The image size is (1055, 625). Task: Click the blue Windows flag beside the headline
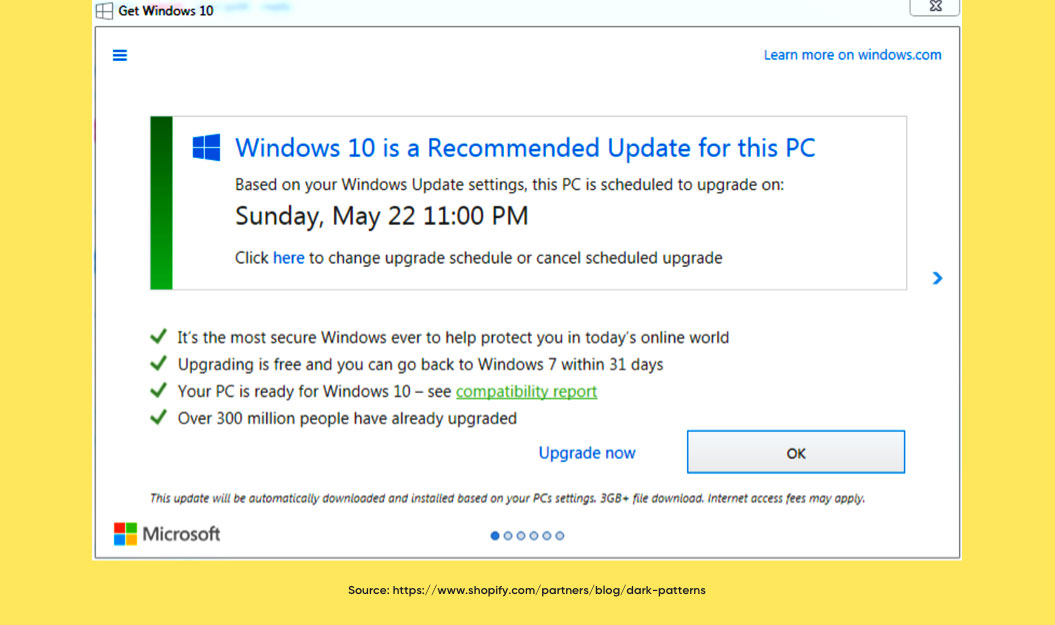[x=205, y=147]
